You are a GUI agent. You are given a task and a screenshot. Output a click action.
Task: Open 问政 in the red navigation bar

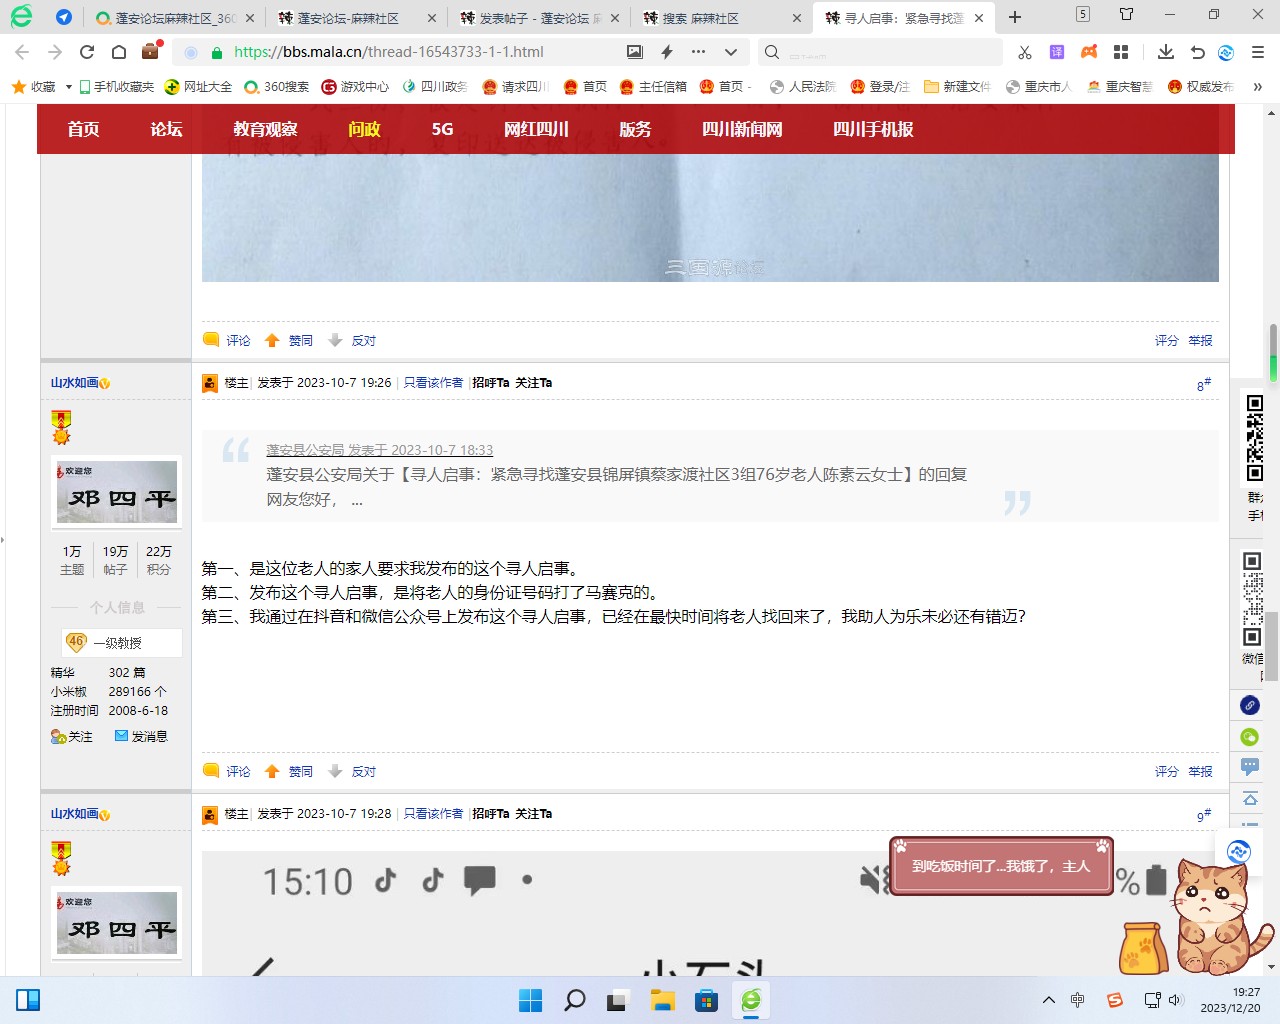[364, 129]
